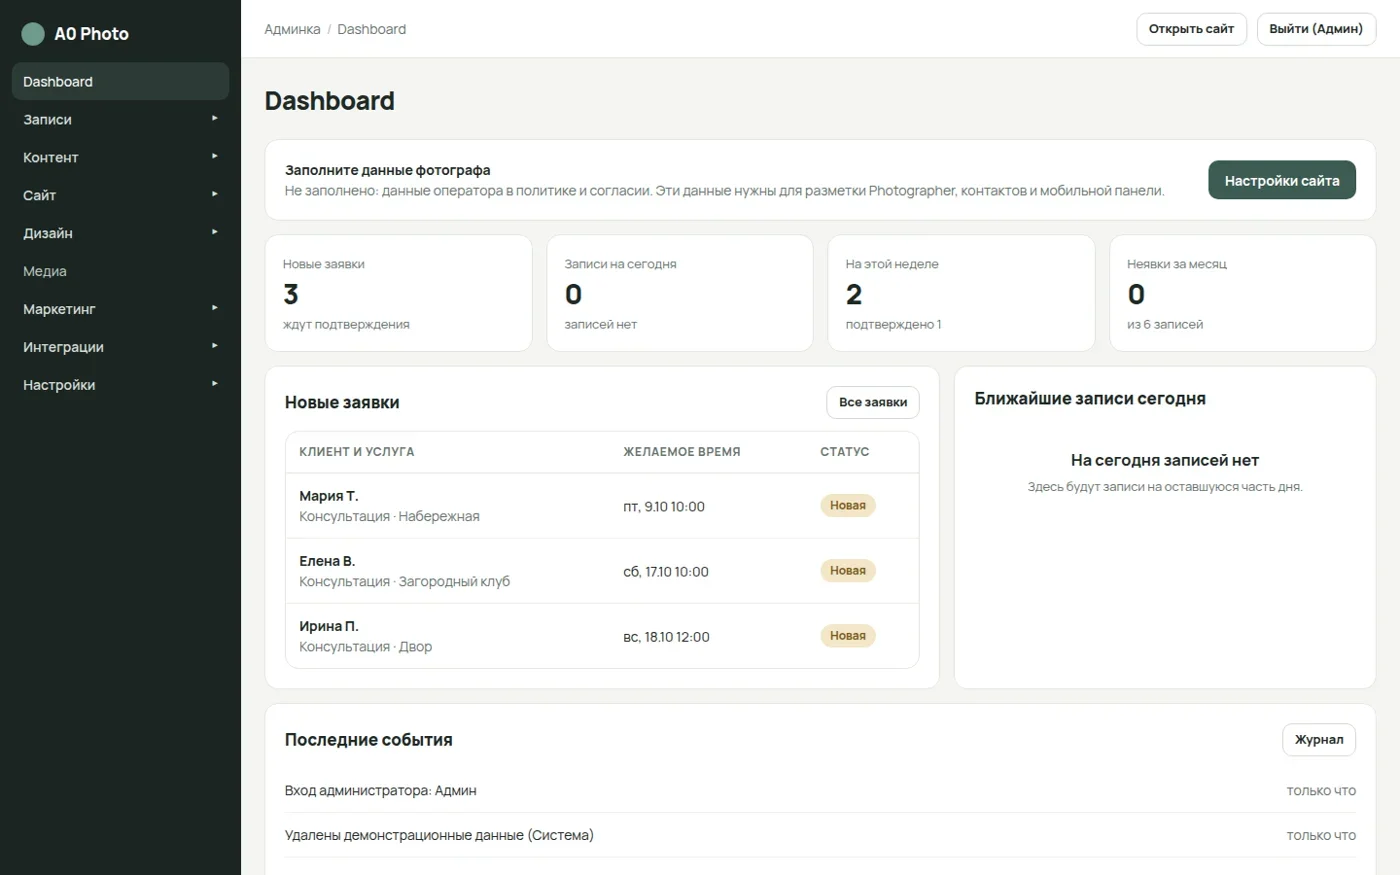Viewport: 1400px width, 875px height.
Task: Click Консультация · Загородный клуб text
Action: click(405, 582)
